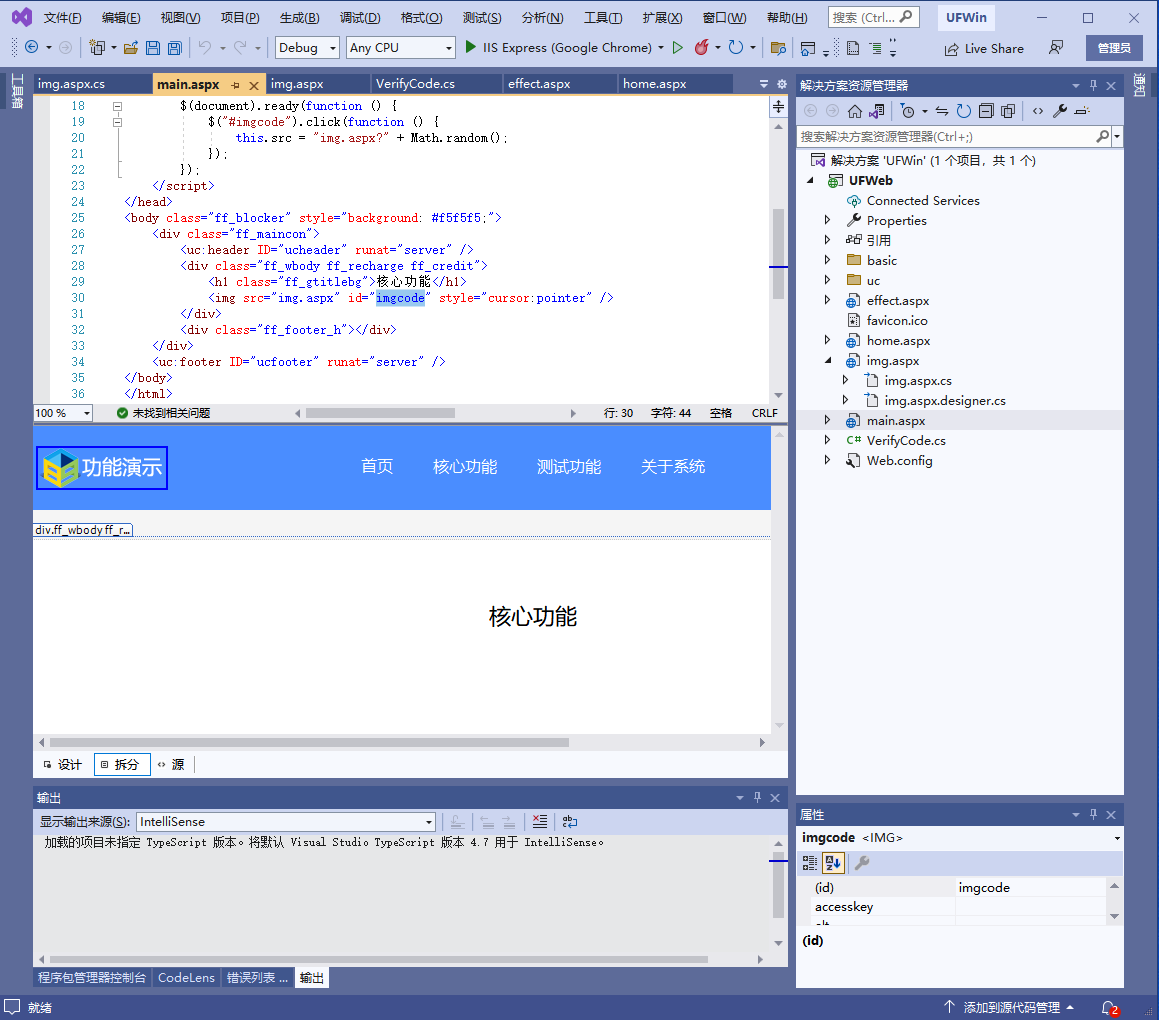Click the Undo arrow icon
The height and width of the screenshot is (1020, 1159).
pyautogui.click(x=205, y=47)
